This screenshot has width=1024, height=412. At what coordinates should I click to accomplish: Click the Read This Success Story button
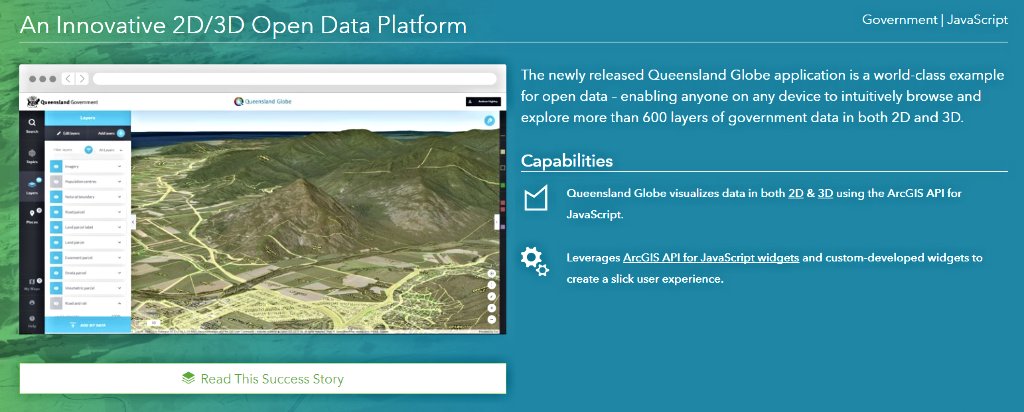(263, 379)
